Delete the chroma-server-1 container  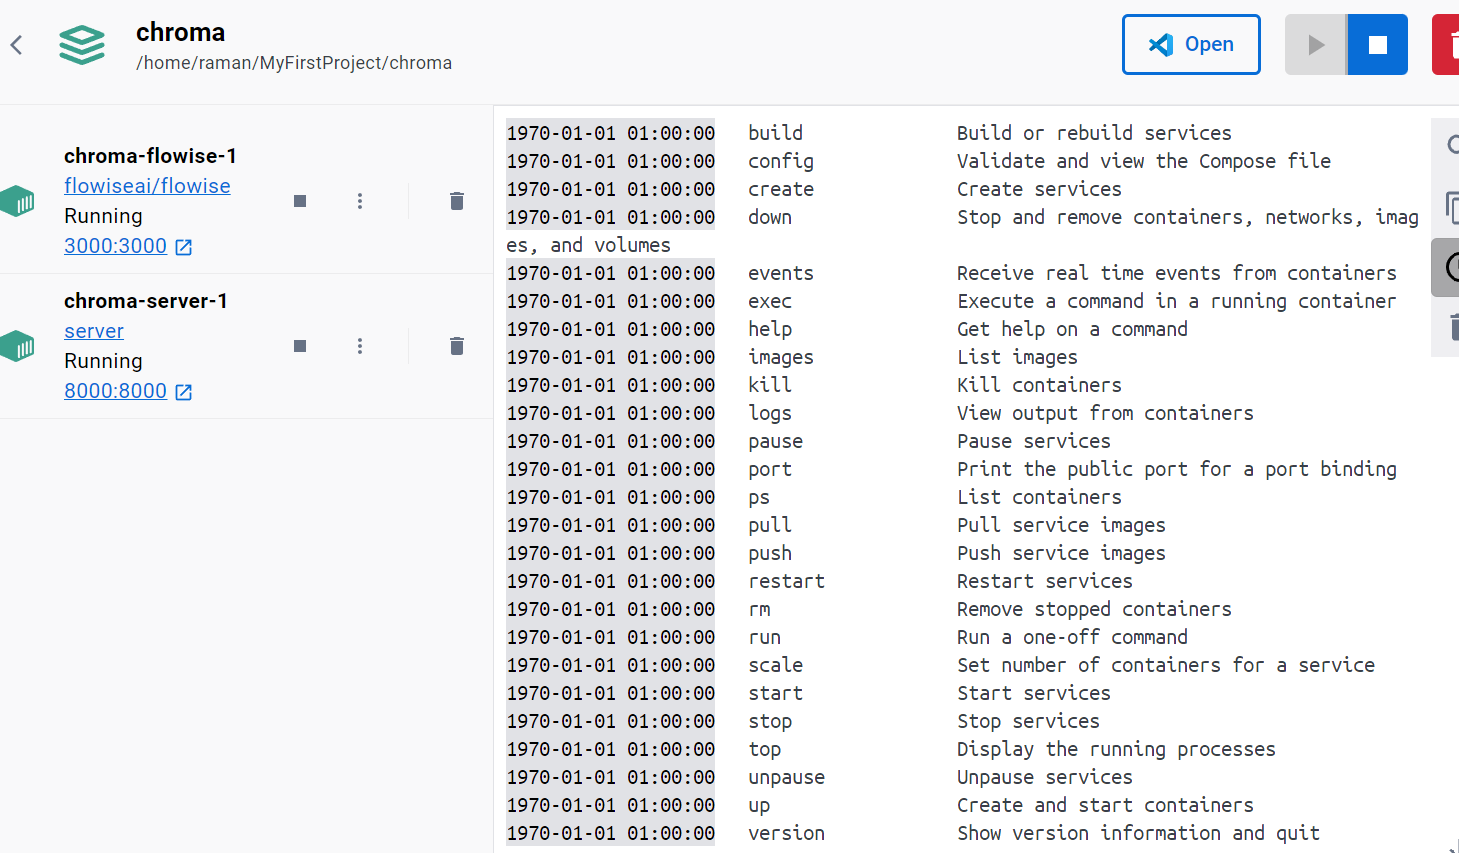pyautogui.click(x=456, y=345)
